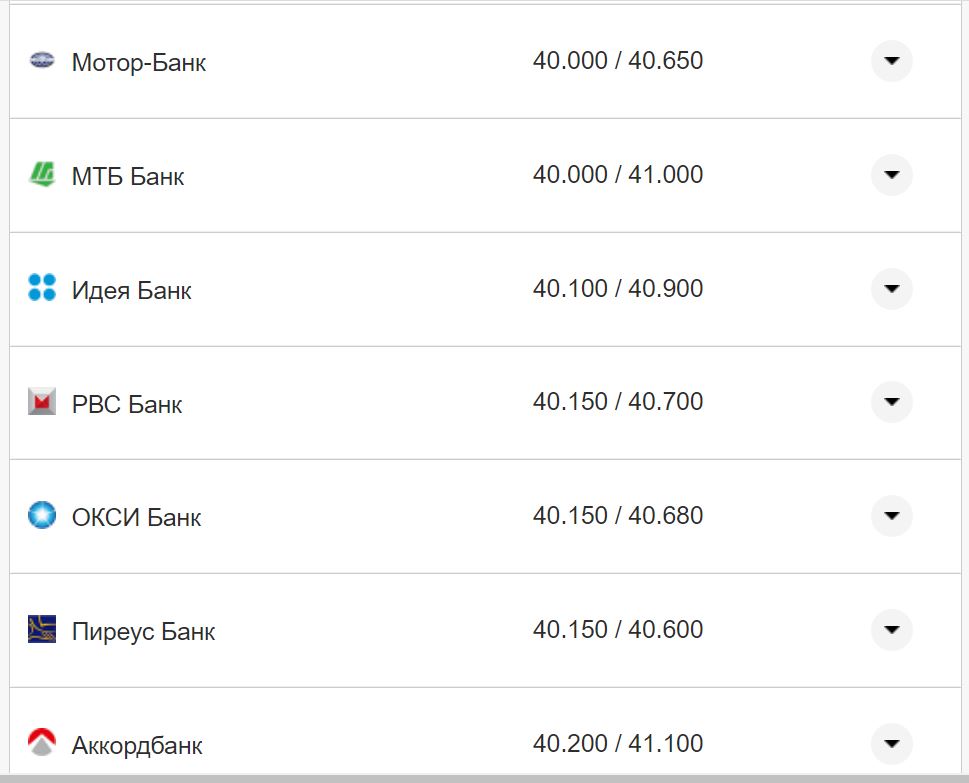This screenshot has width=969, height=783.
Task: Expand the МТБ Банк rate details
Action: pyautogui.click(x=891, y=175)
